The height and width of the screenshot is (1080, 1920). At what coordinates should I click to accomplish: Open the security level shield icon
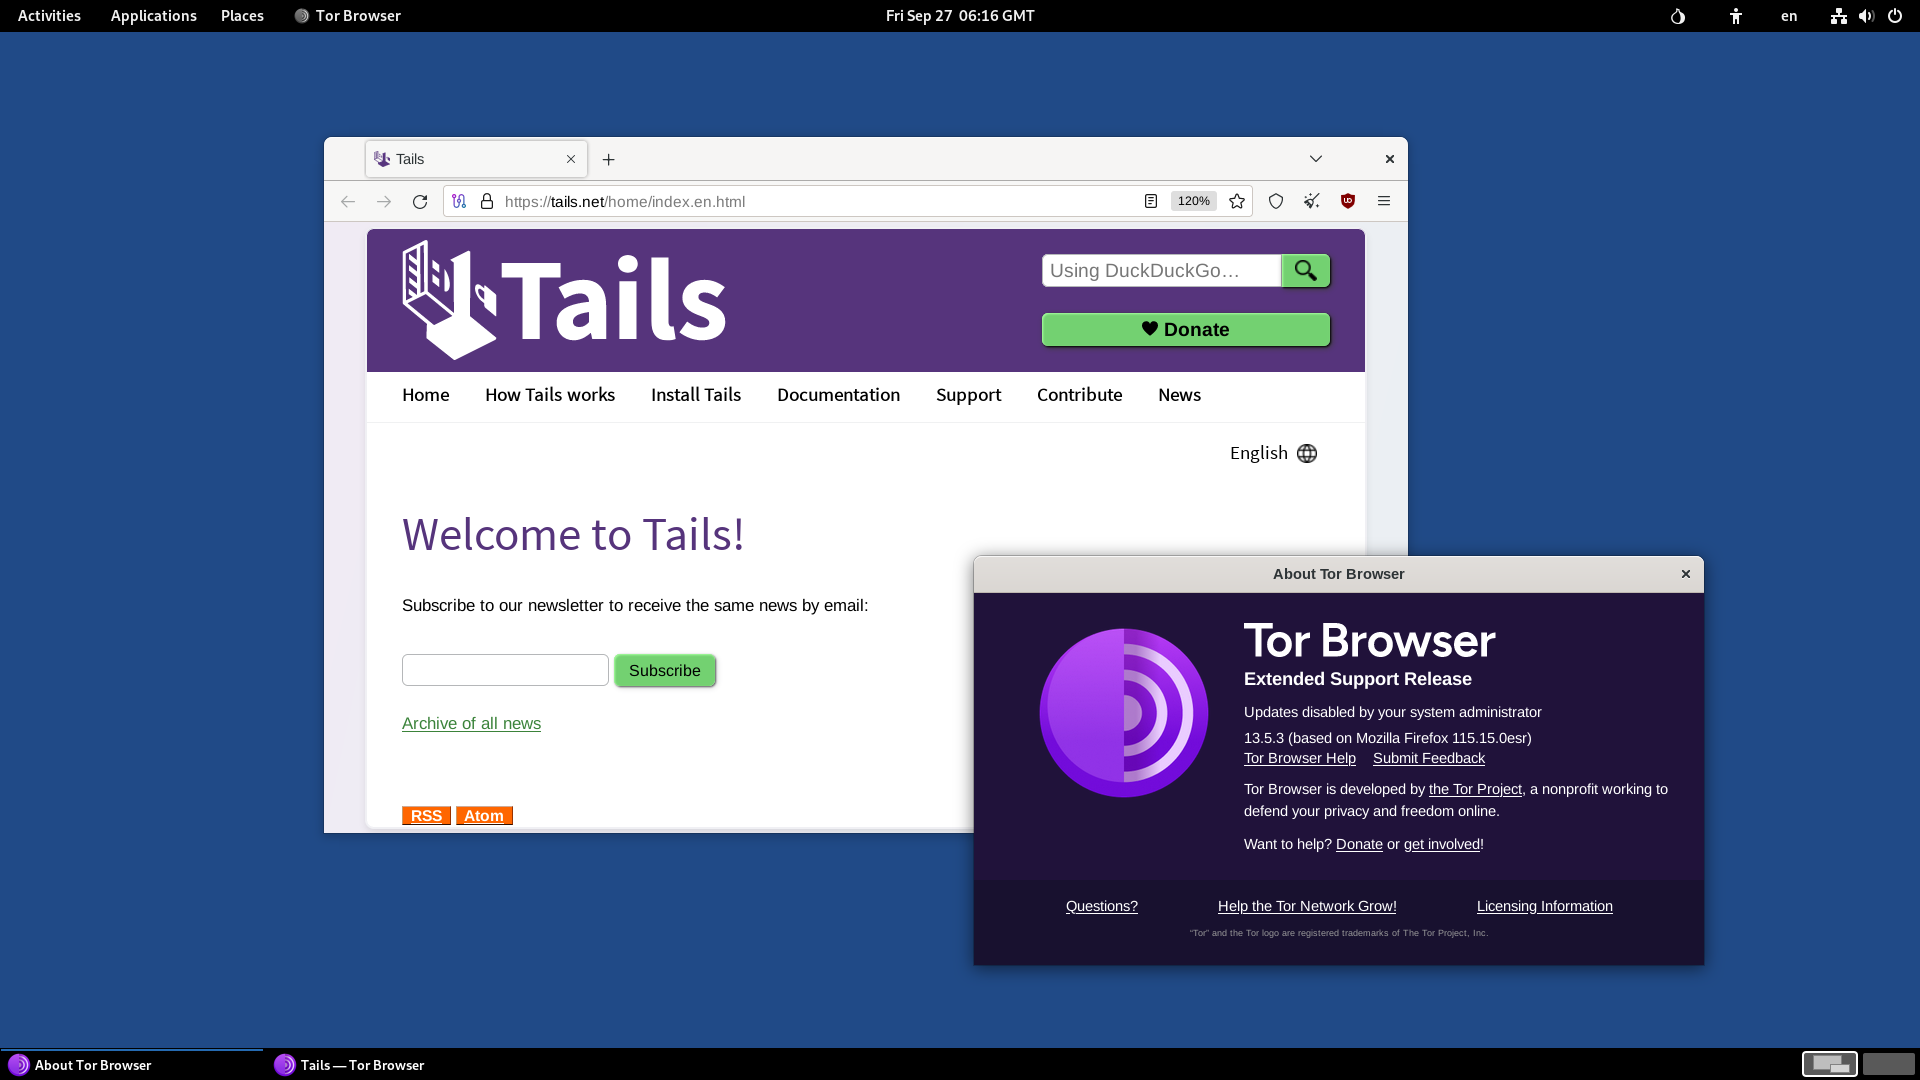pyautogui.click(x=1275, y=201)
